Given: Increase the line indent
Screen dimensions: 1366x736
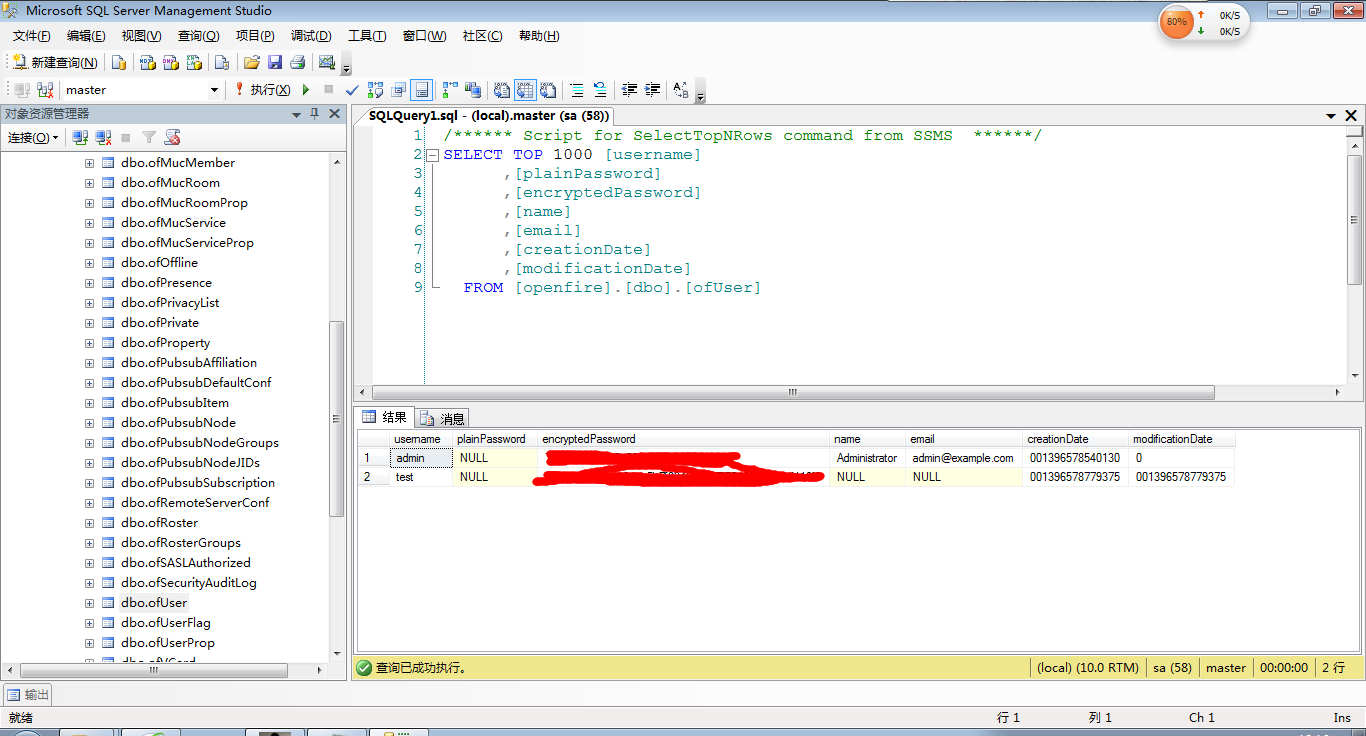Looking at the screenshot, I should [652, 90].
